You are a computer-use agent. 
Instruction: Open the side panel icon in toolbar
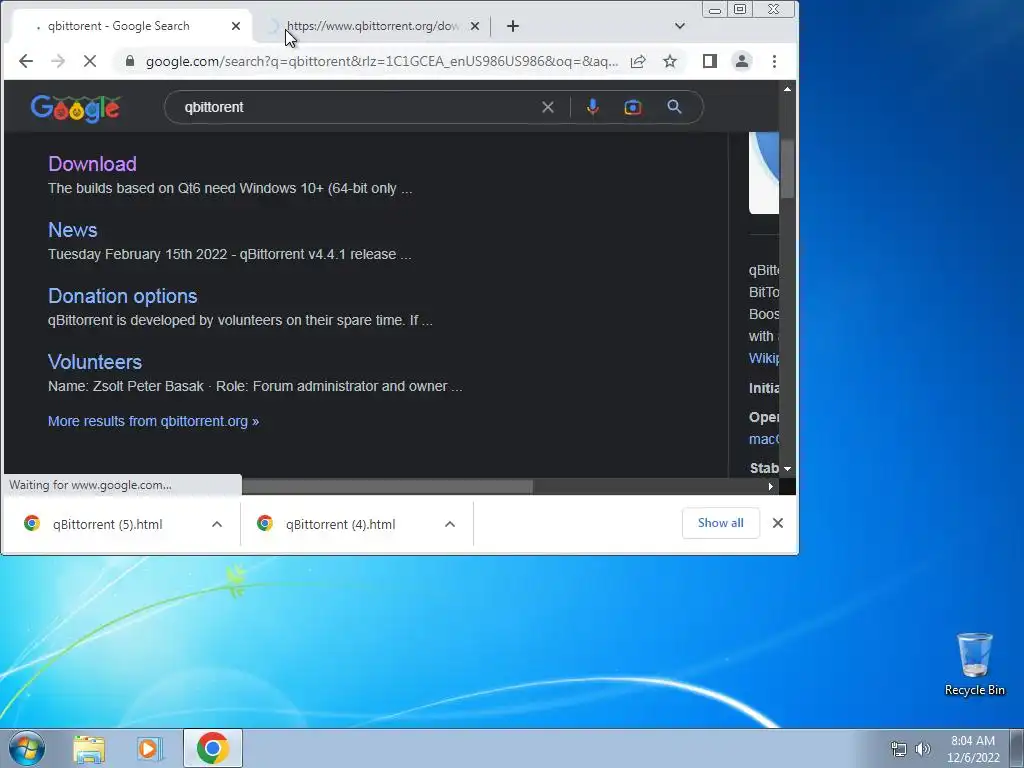710,61
